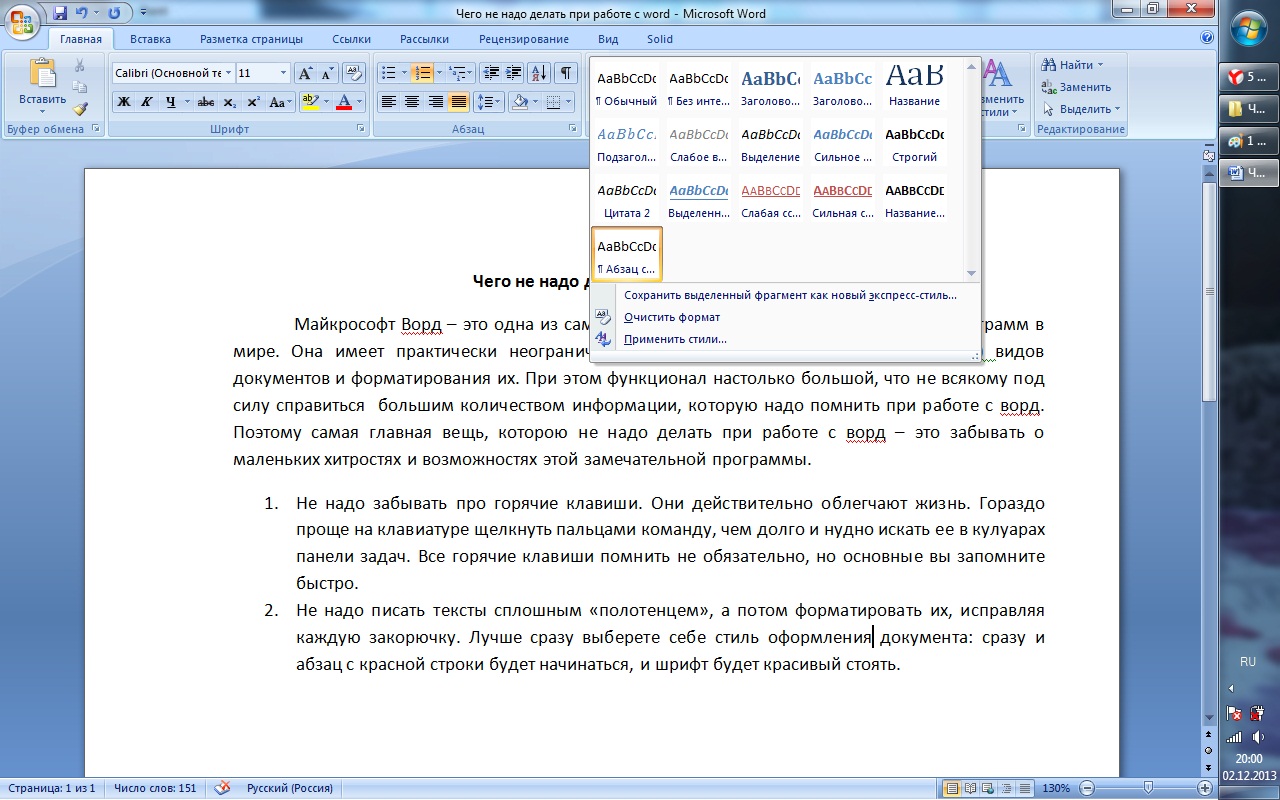Copy selection using the copy icon
Viewport: 1280px width, 800px height.
pos(80,87)
